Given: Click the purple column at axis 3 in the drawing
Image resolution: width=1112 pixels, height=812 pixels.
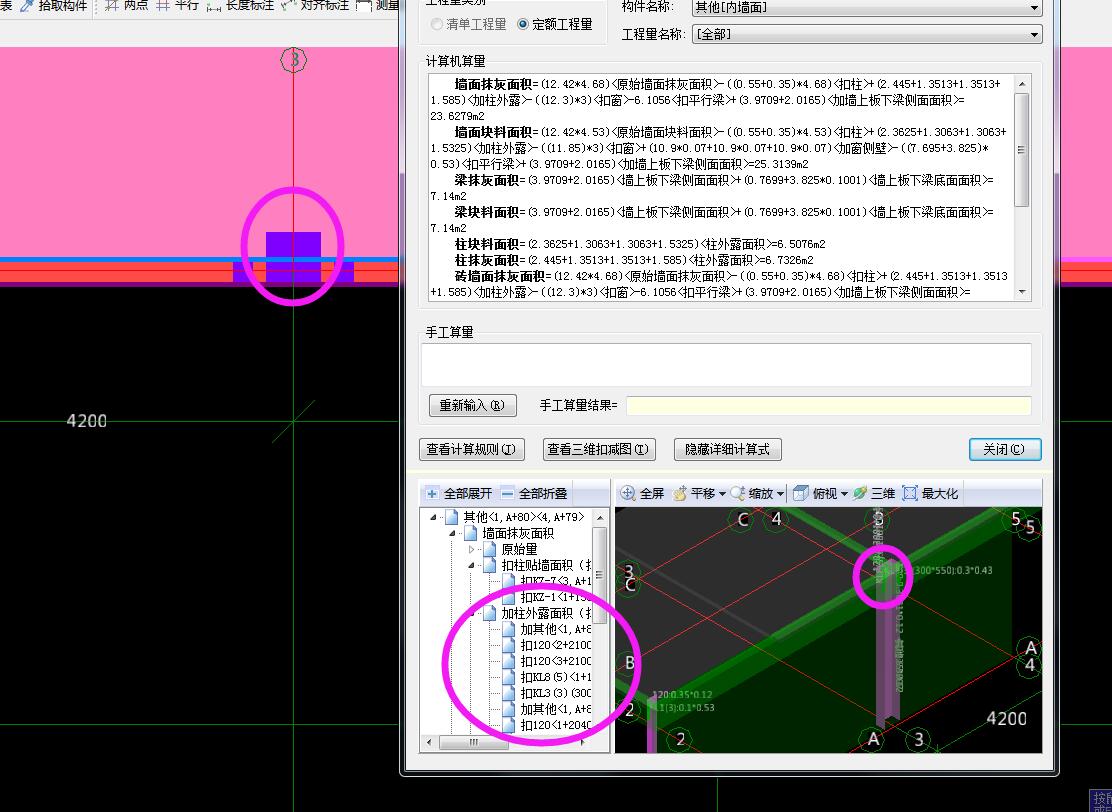Looking at the screenshot, I should 294,256.
